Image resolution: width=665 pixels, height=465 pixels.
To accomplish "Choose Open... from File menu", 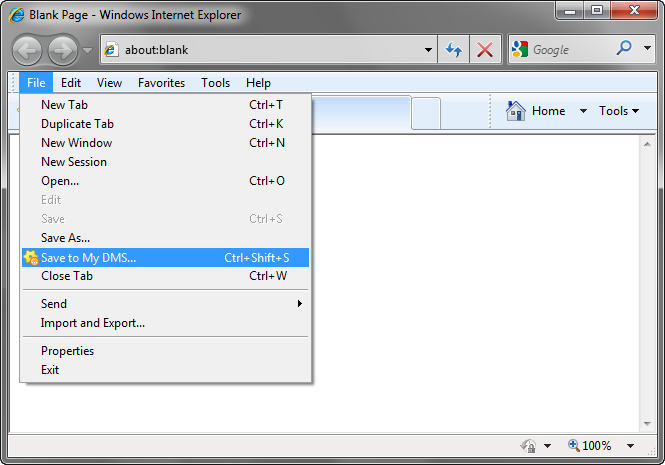I will click(x=165, y=181).
